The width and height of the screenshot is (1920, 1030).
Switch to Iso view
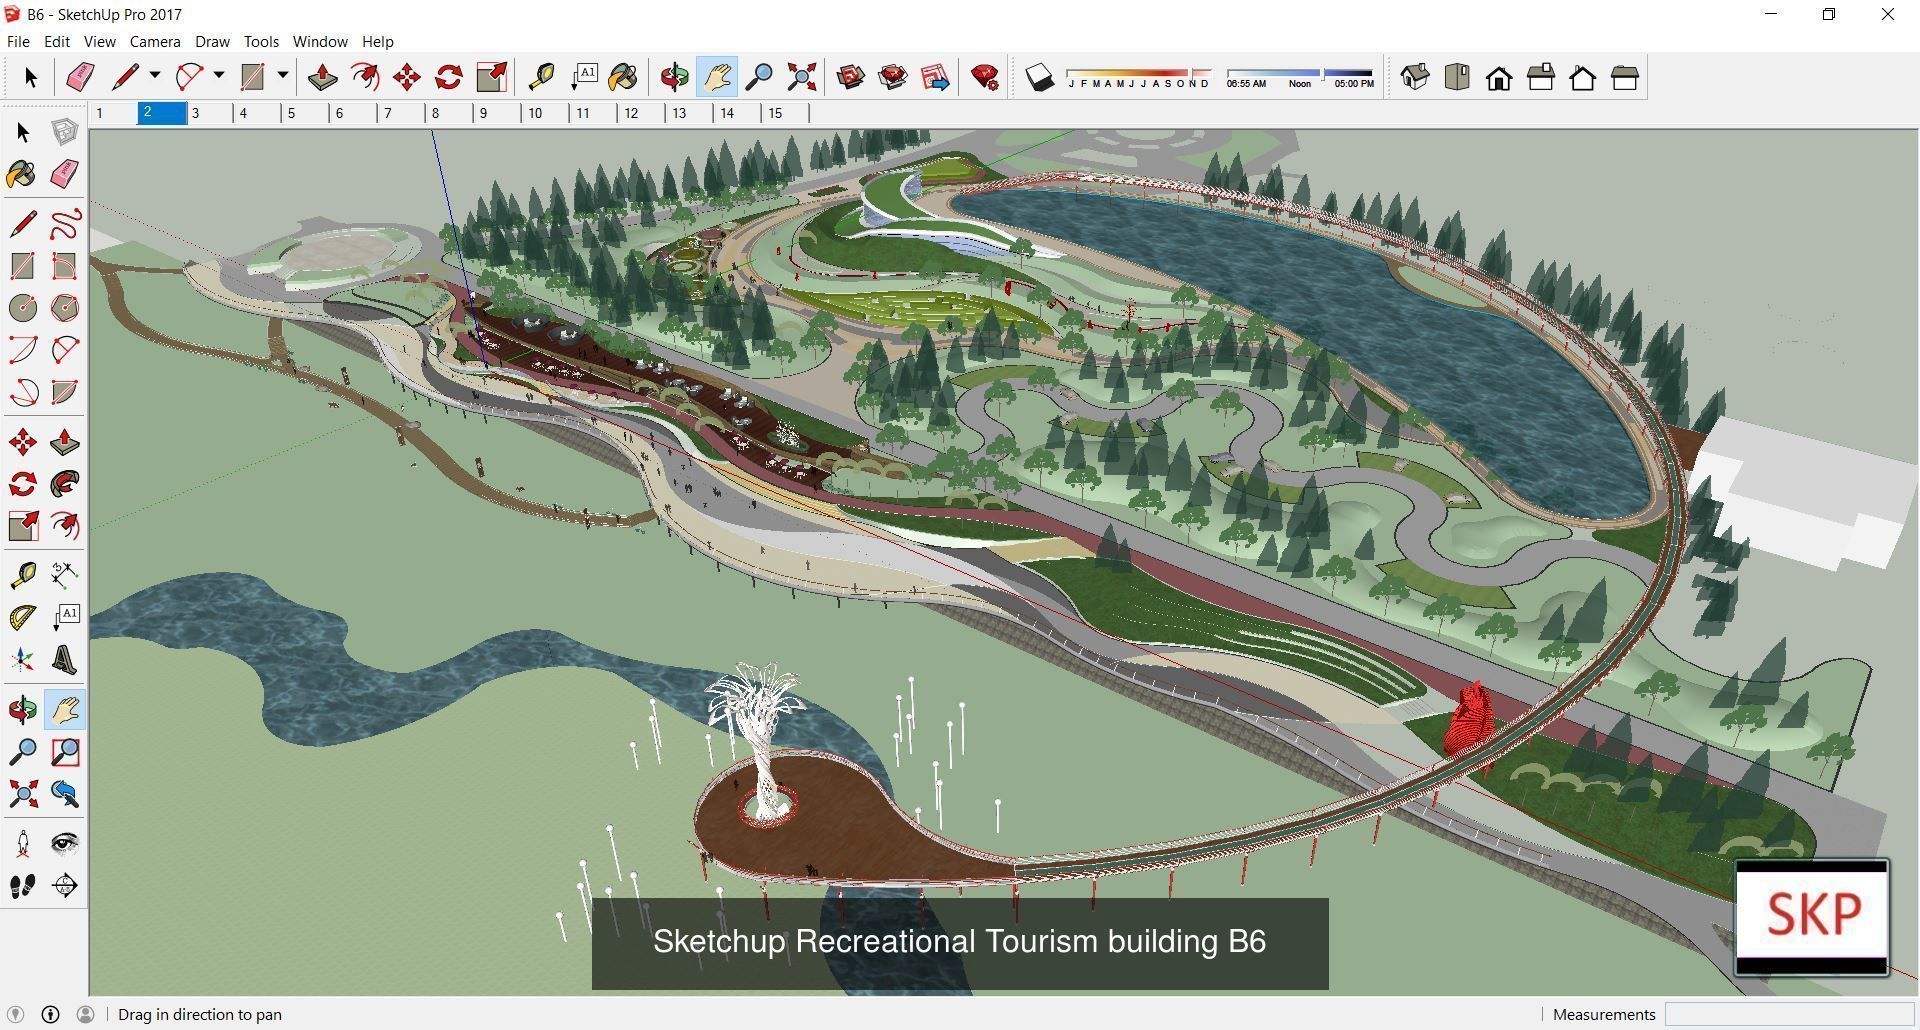tap(1415, 77)
